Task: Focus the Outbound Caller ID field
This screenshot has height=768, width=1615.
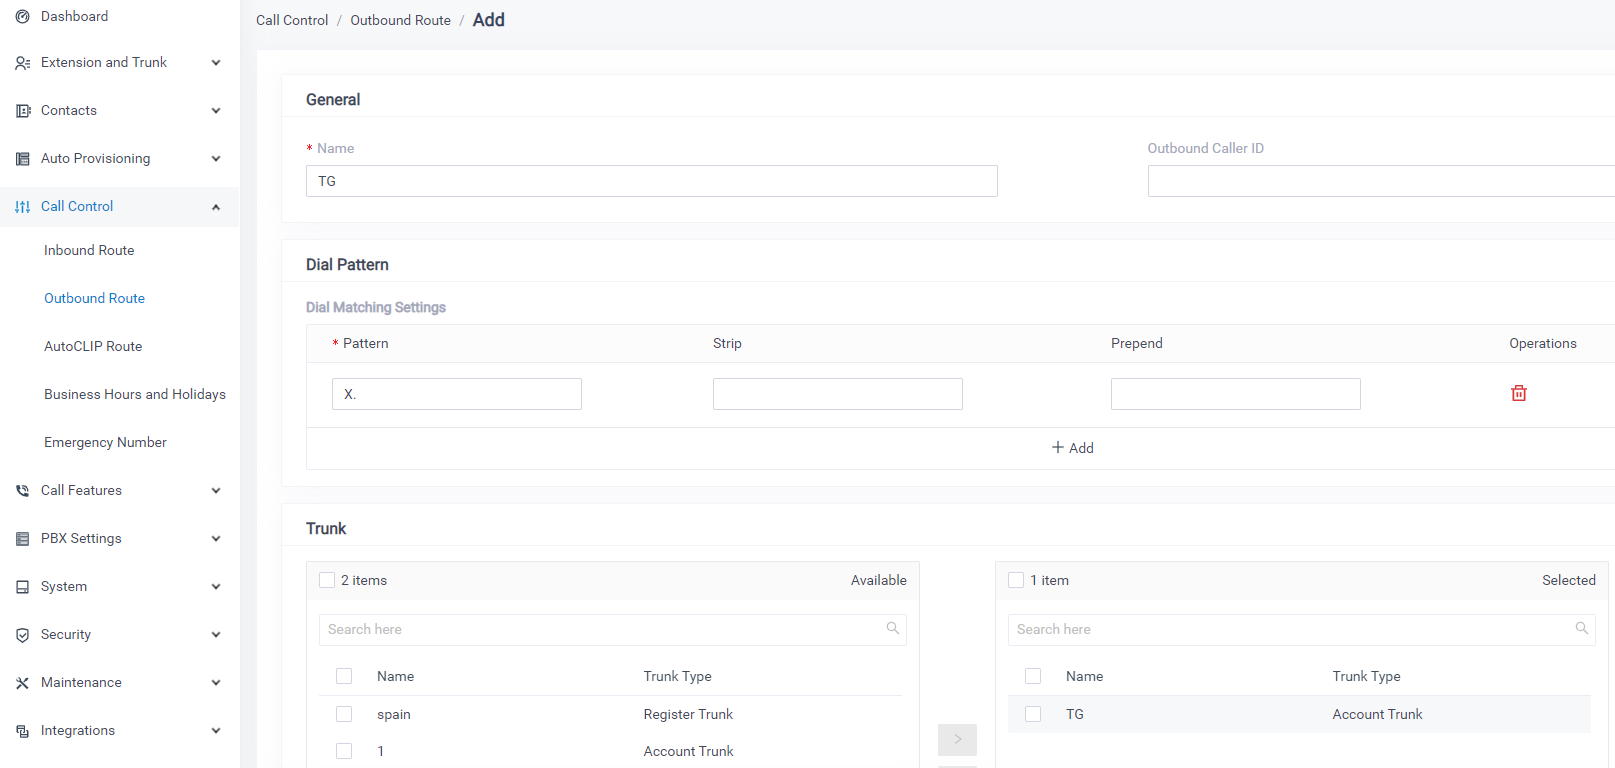Action: (x=1381, y=181)
